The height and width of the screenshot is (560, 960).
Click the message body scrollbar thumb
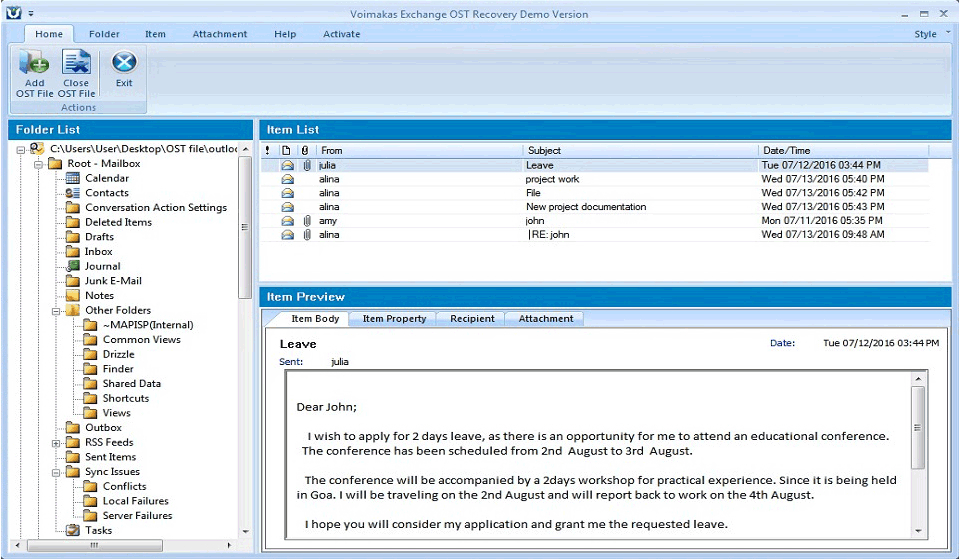tap(917, 428)
